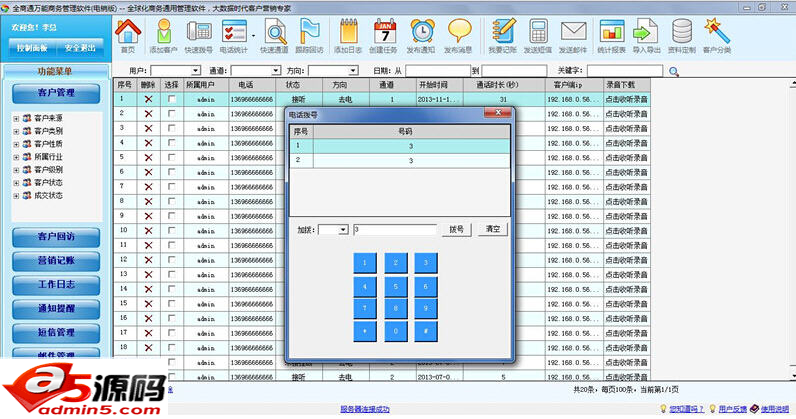This screenshot has width=796, height=419.
Task: Delete call record row 1 with red X
Action: pyautogui.click(x=148, y=100)
